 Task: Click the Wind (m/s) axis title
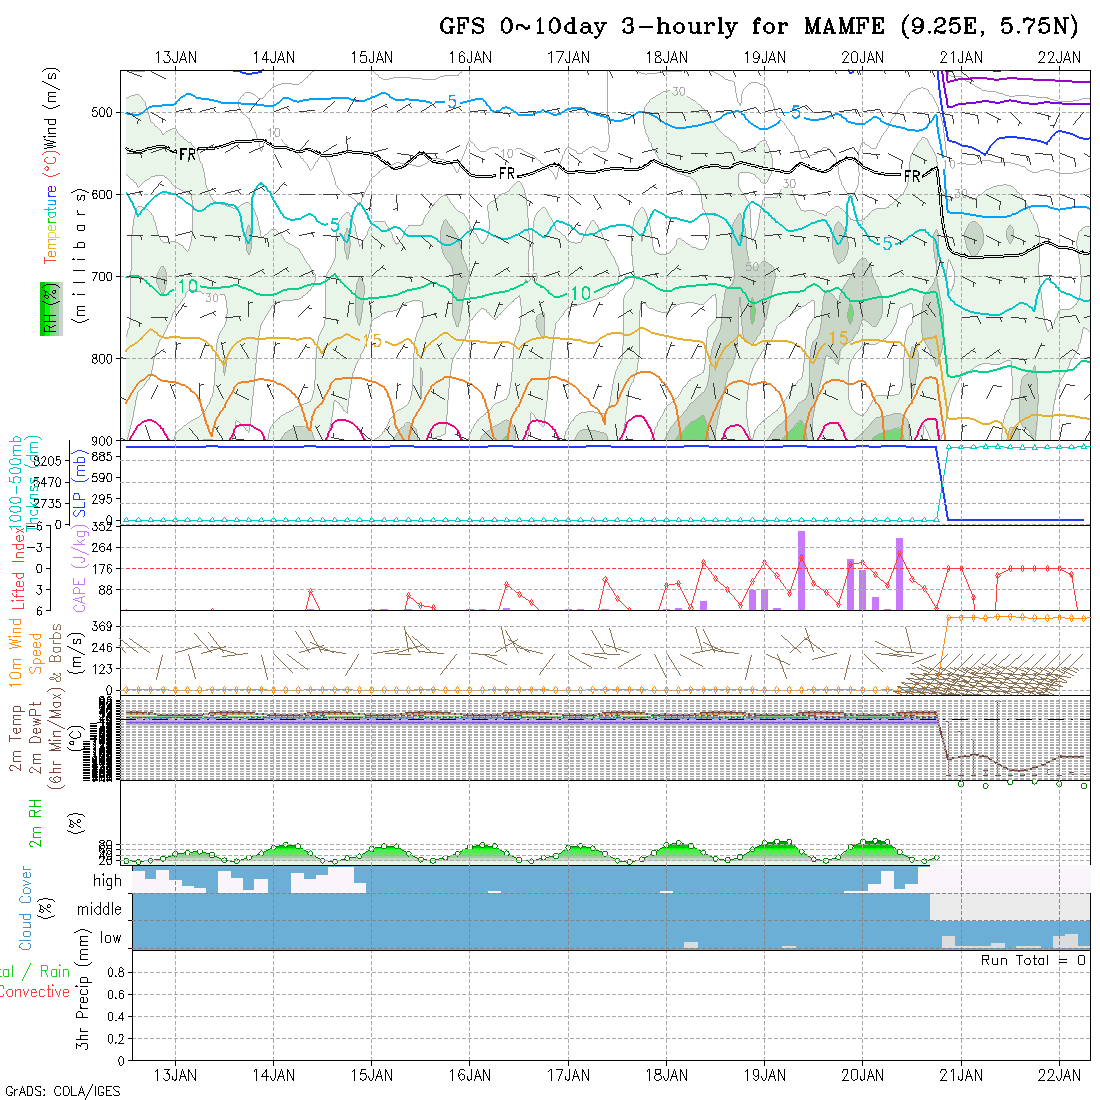pyautogui.click(x=52, y=107)
